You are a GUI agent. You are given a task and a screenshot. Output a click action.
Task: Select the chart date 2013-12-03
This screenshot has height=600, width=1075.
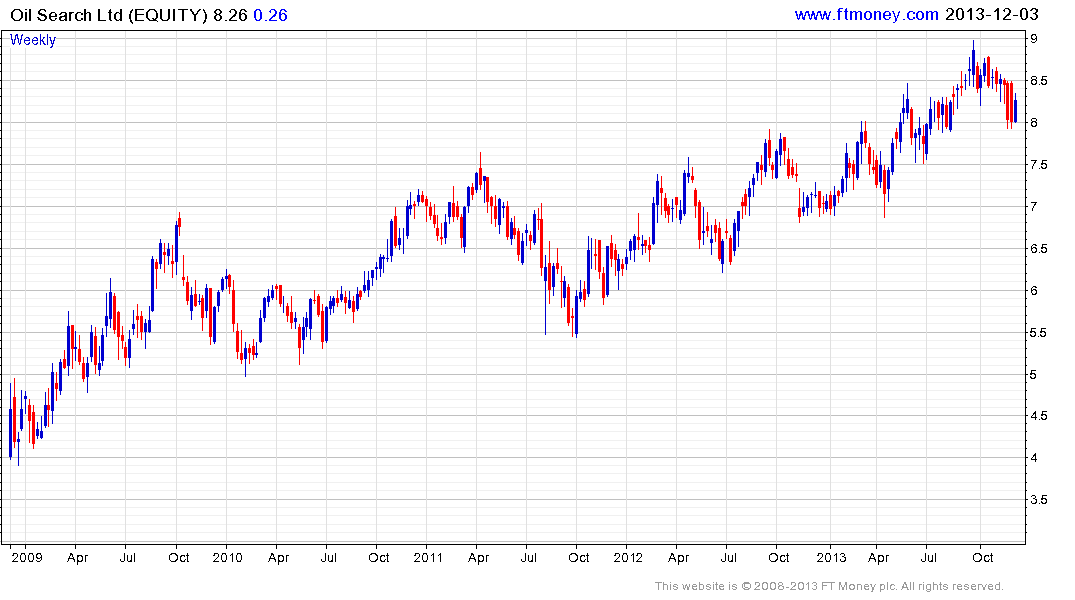click(992, 15)
